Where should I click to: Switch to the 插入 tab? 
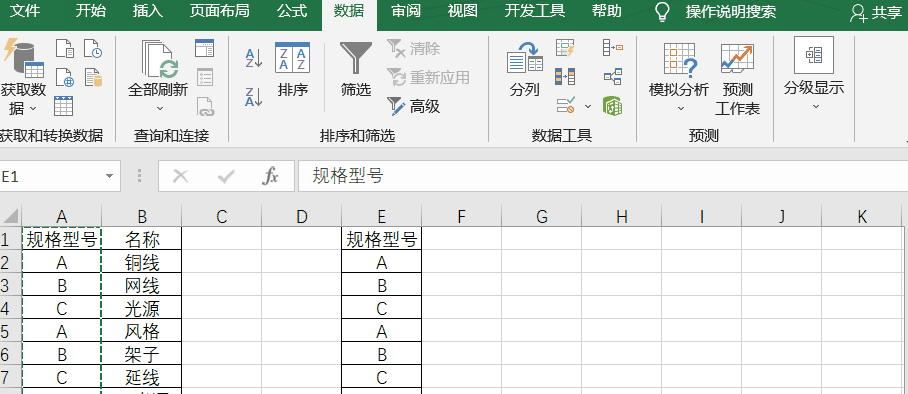click(147, 11)
